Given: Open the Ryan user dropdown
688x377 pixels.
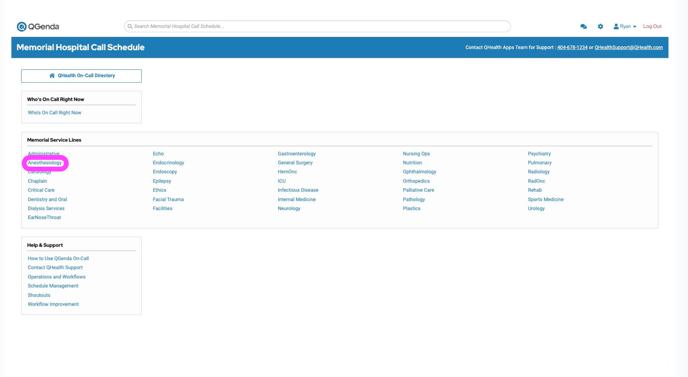Looking at the screenshot, I should (625, 26).
